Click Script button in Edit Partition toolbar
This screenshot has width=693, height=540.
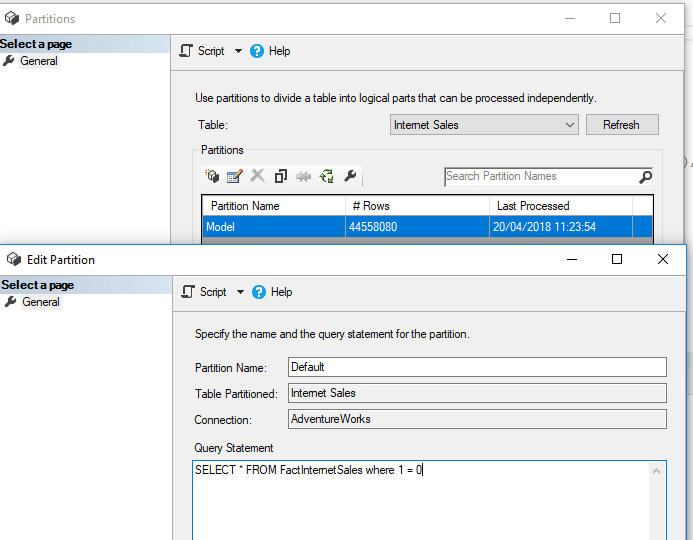tap(205, 292)
